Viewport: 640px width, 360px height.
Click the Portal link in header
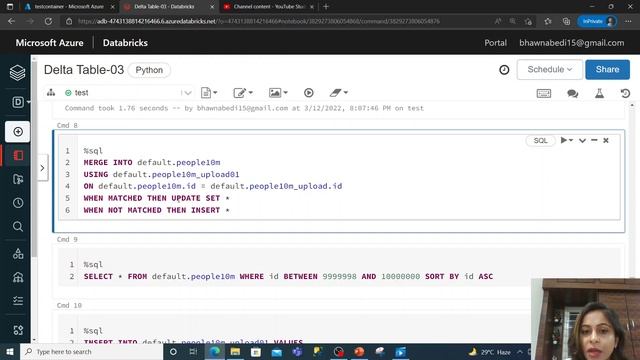pyautogui.click(x=496, y=43)
